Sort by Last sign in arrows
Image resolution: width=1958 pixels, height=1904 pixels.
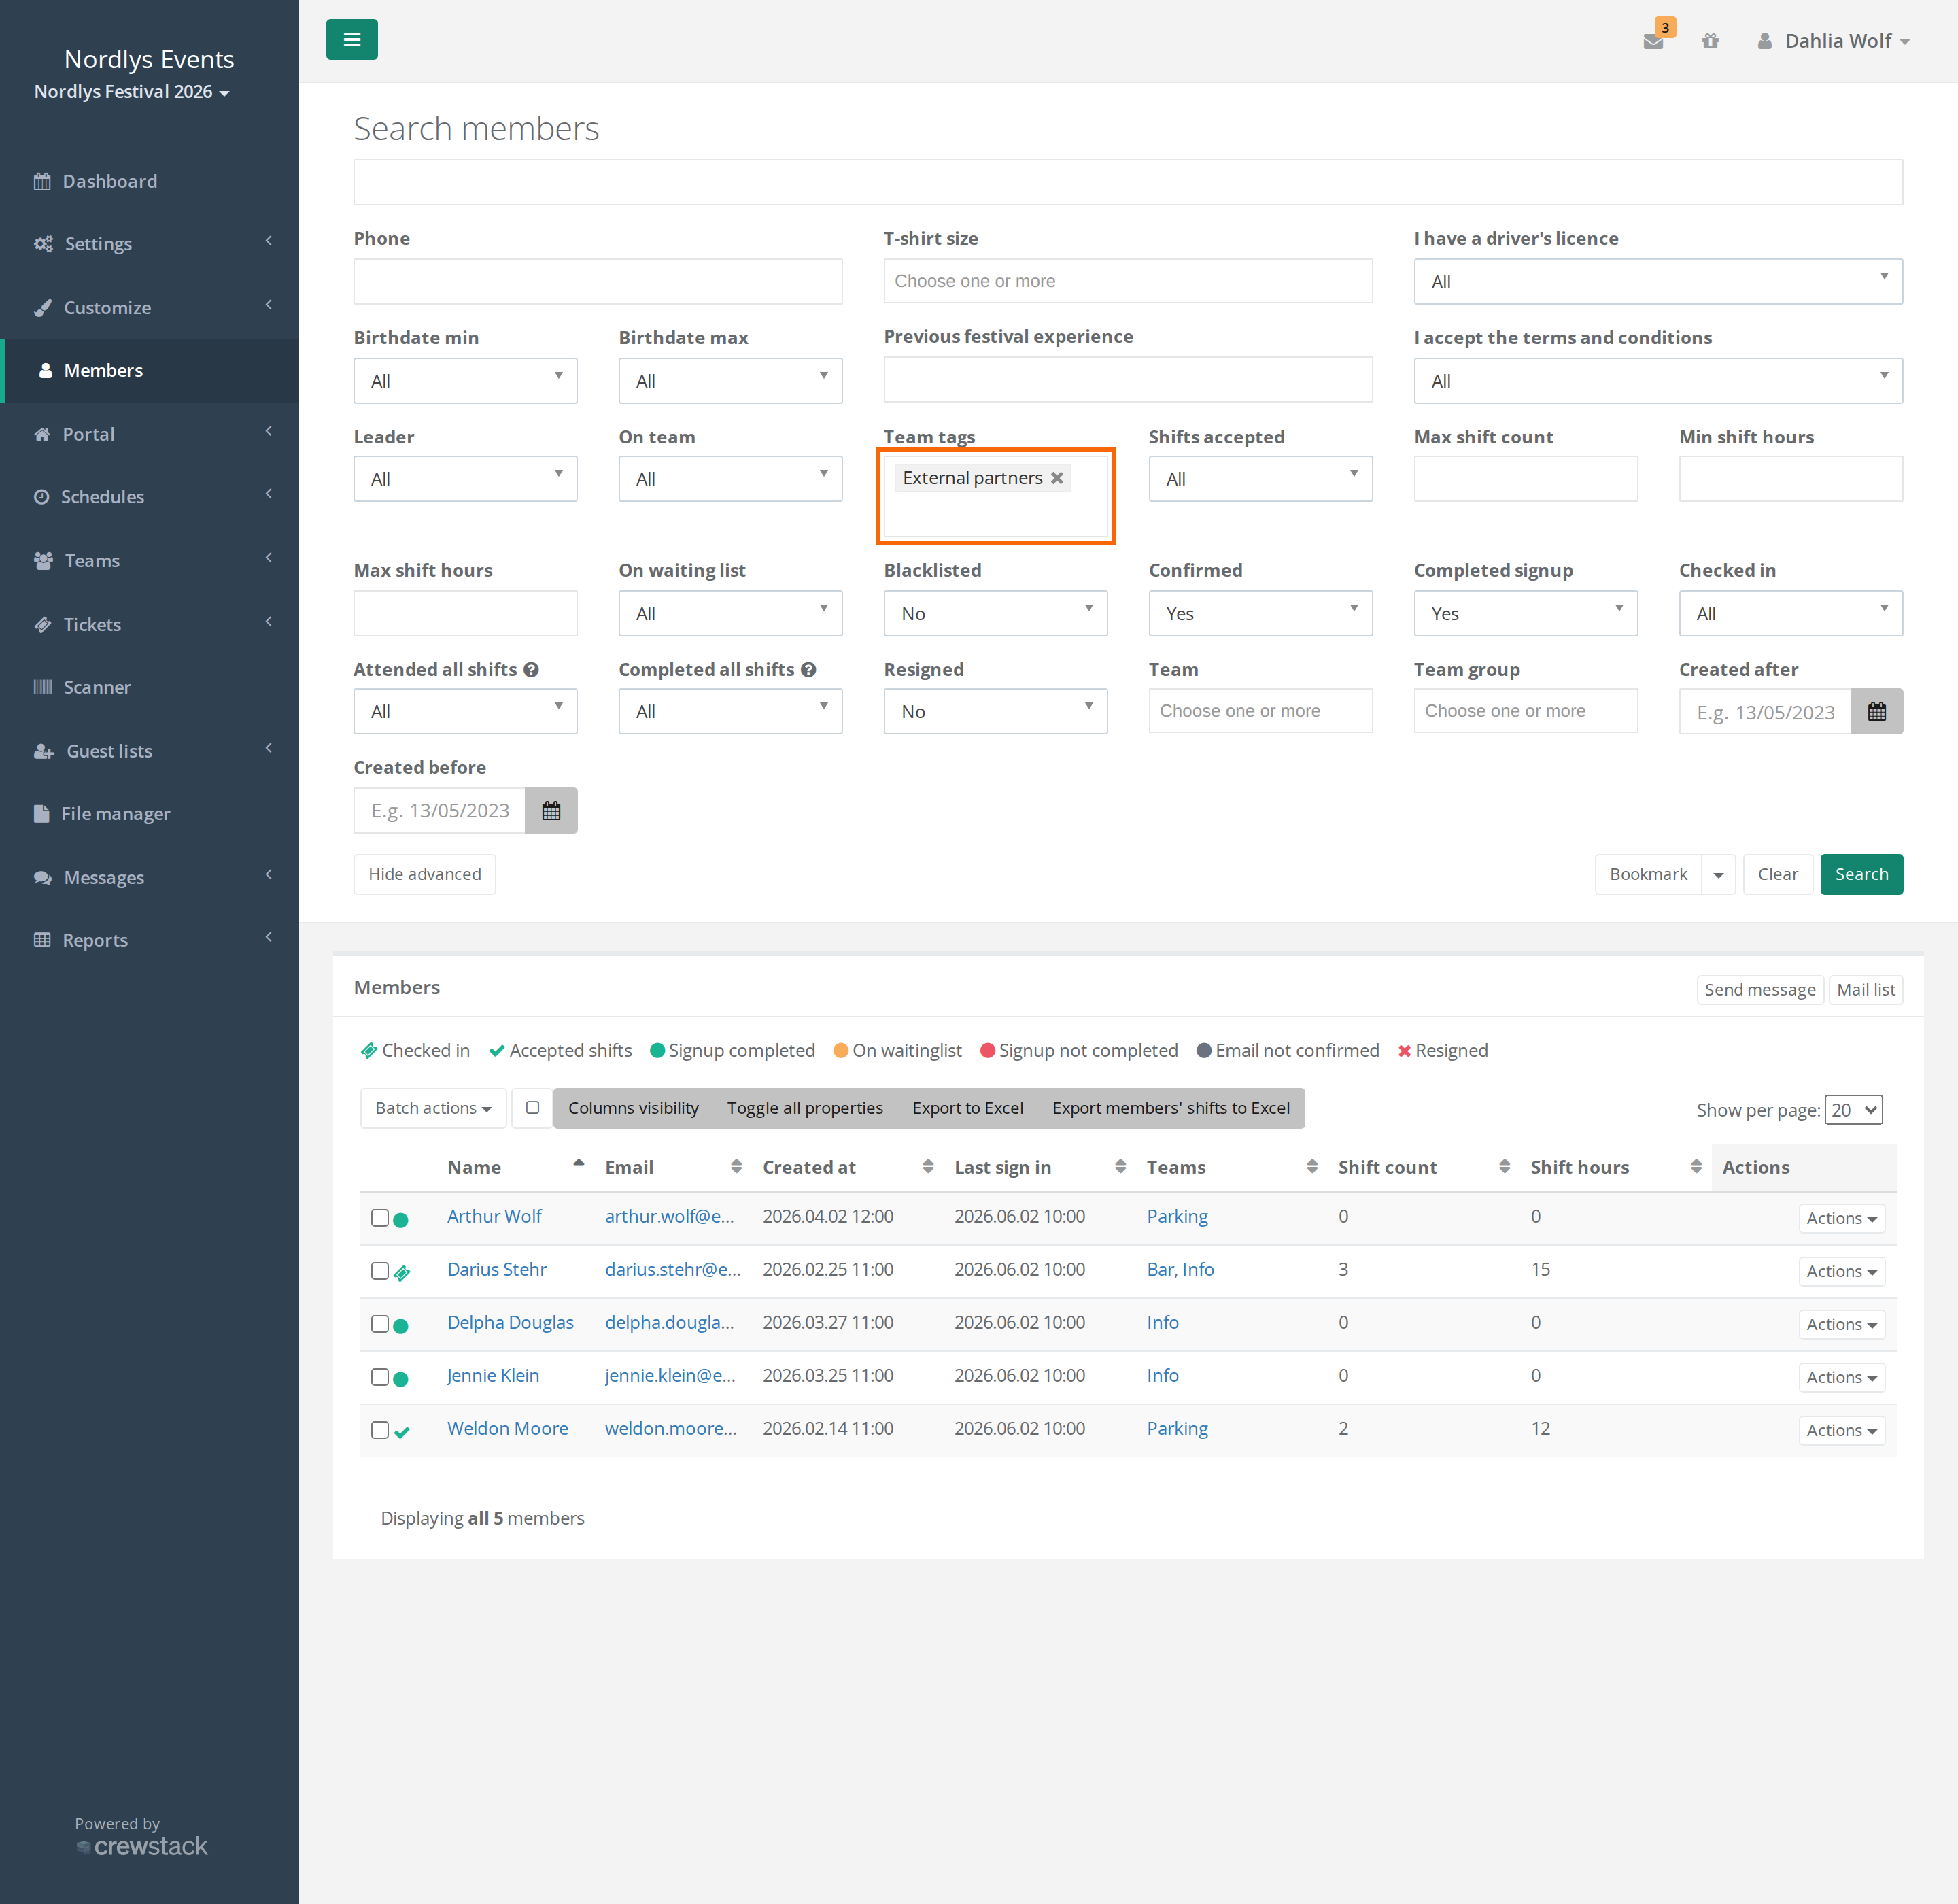[1120, 1166]
